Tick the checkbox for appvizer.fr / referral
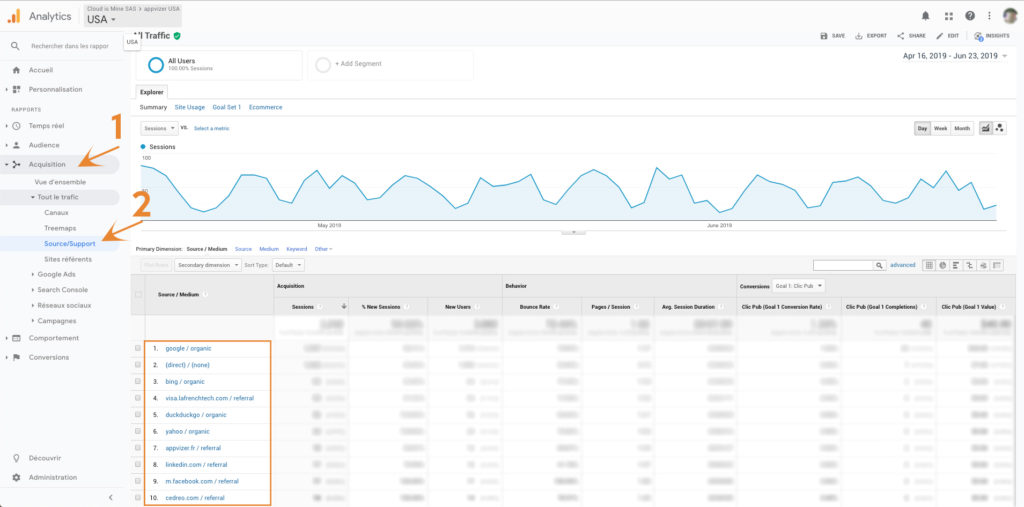The width and height of the screenshot is (1024, 507). [x=138, y=448]
